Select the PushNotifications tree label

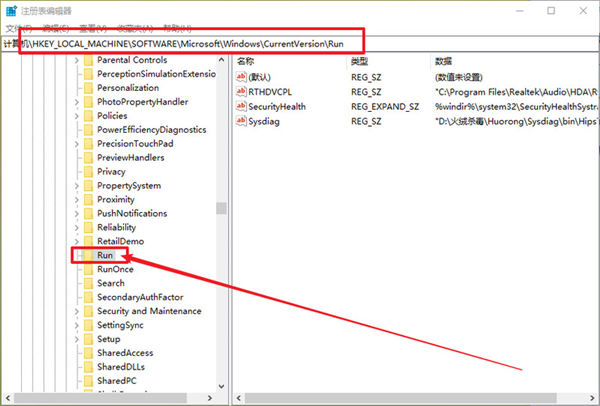coord(132,214)
